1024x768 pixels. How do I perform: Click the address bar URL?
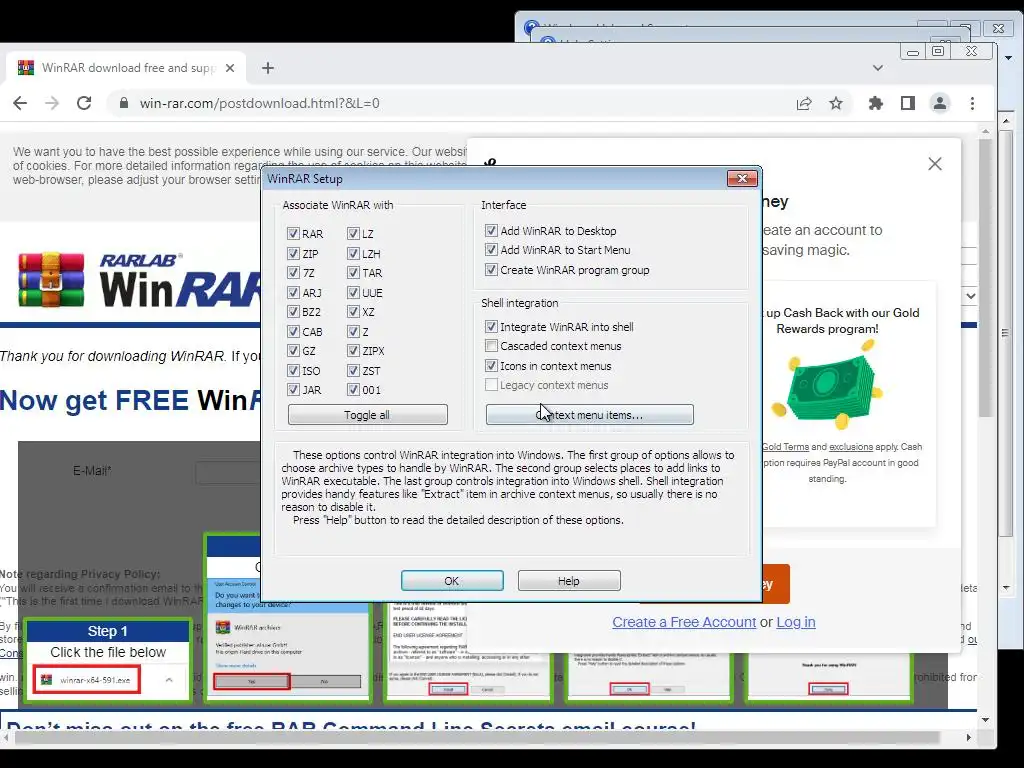[259, 103]
